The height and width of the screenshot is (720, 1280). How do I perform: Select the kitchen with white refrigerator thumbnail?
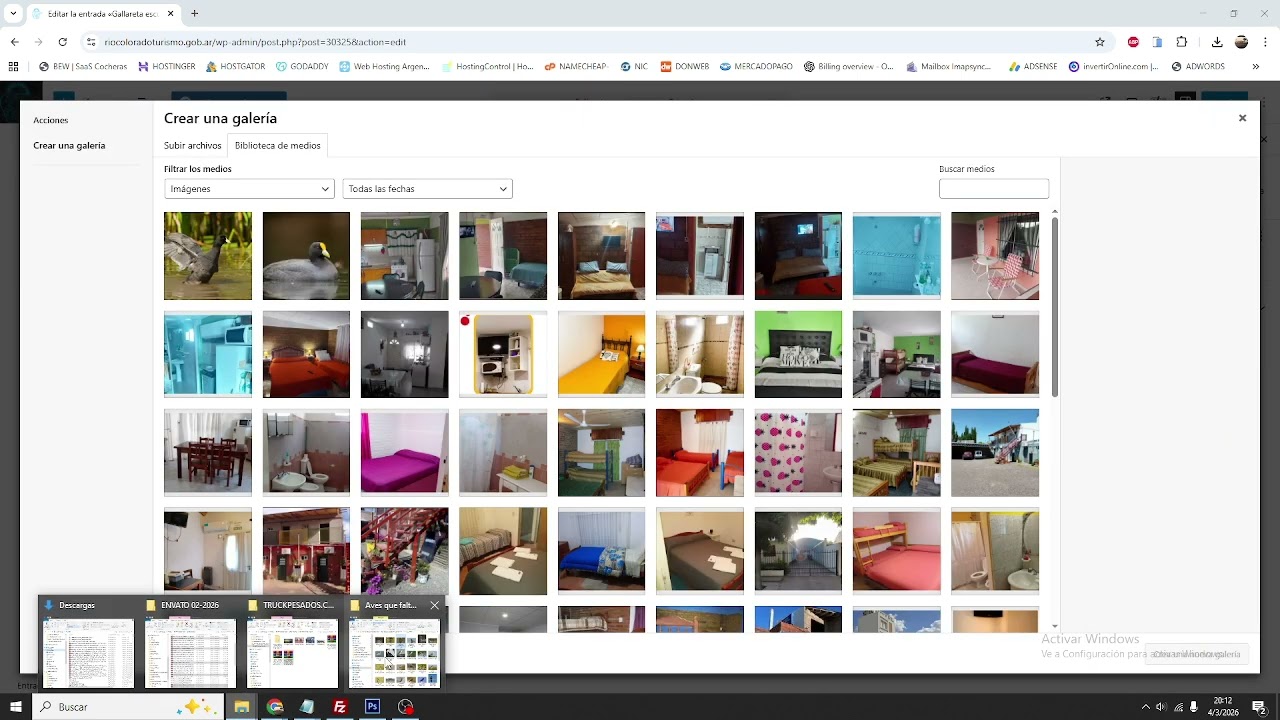pos(405,256)
